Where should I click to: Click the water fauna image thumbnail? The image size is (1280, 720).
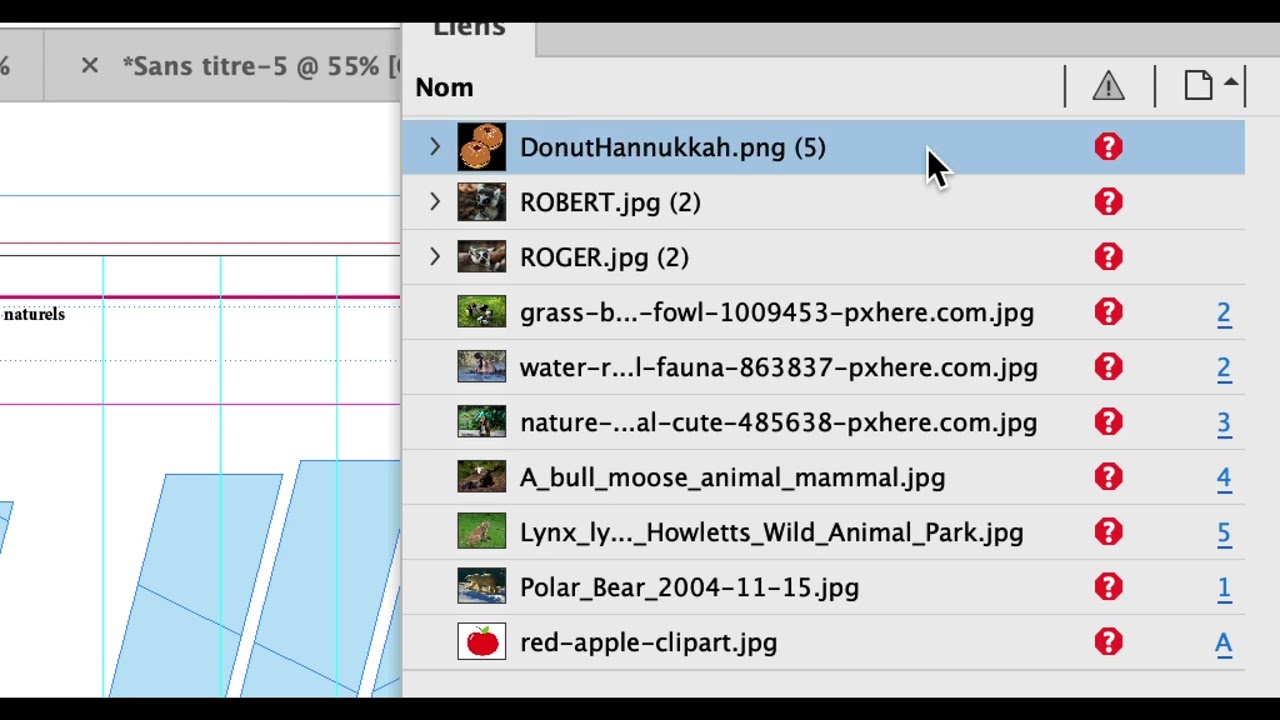coord(482,367)
